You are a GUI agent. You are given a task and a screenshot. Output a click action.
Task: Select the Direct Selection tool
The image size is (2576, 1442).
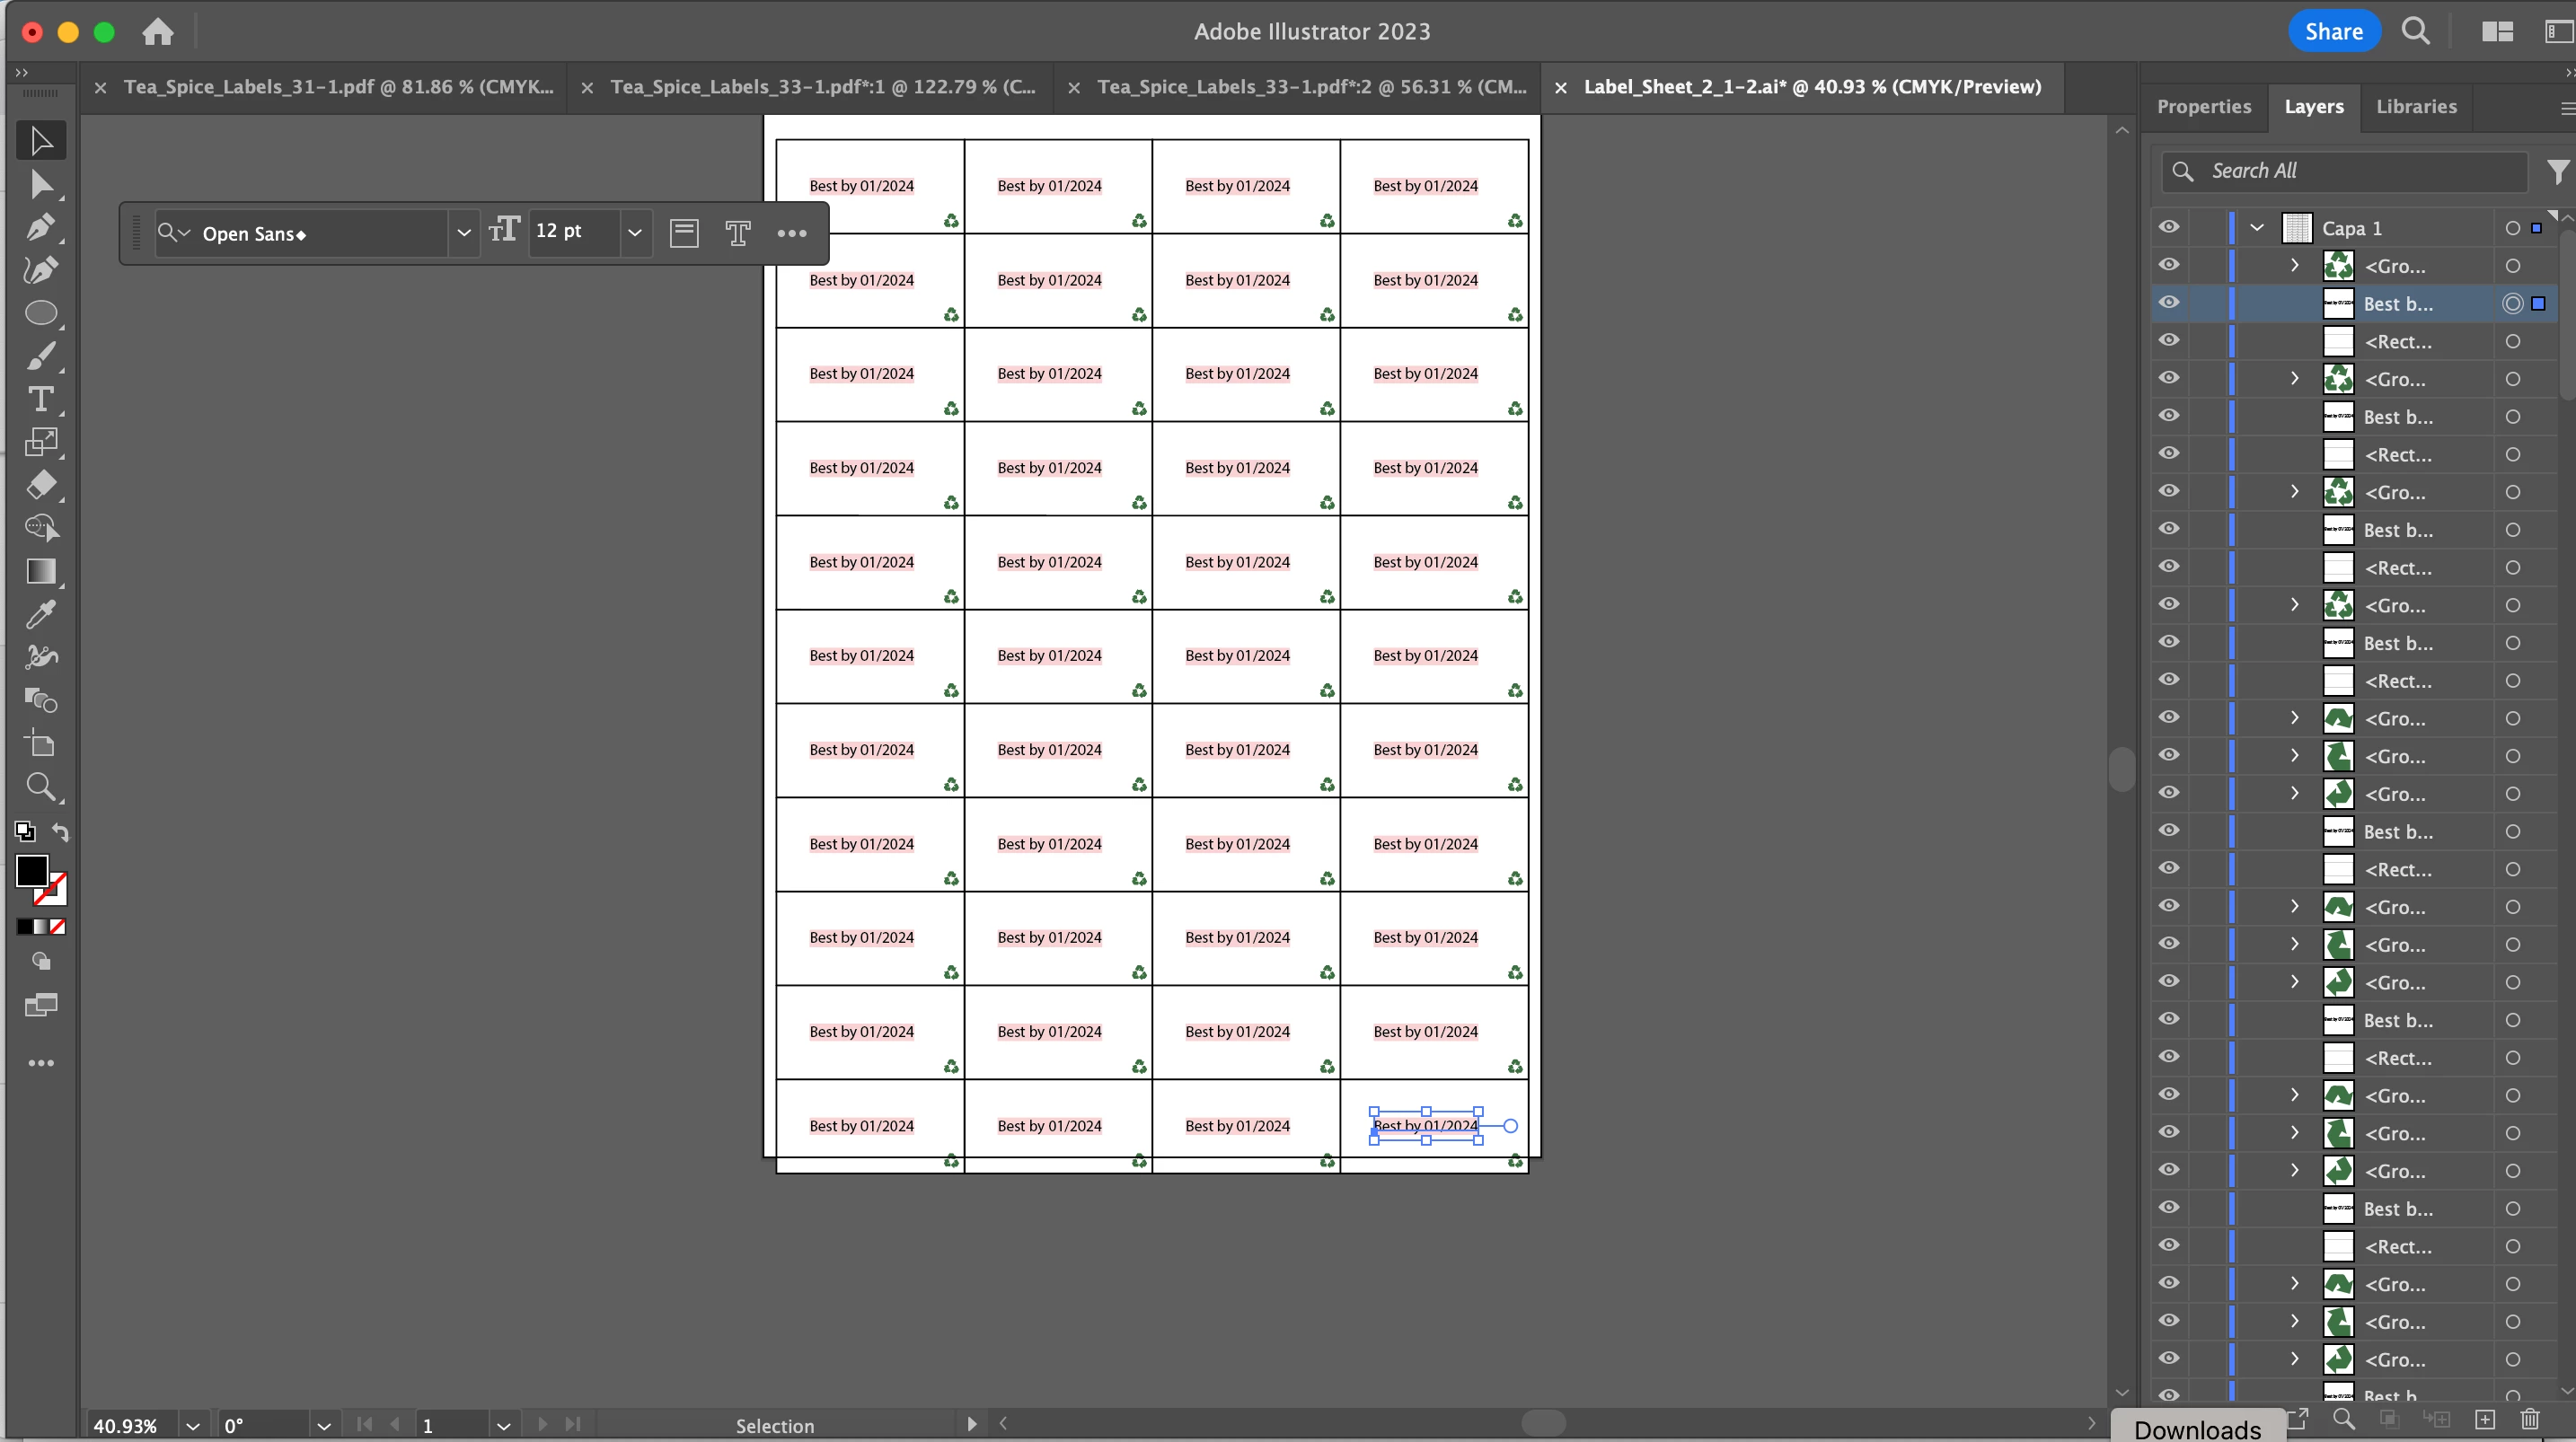click(x=40, y=185)
